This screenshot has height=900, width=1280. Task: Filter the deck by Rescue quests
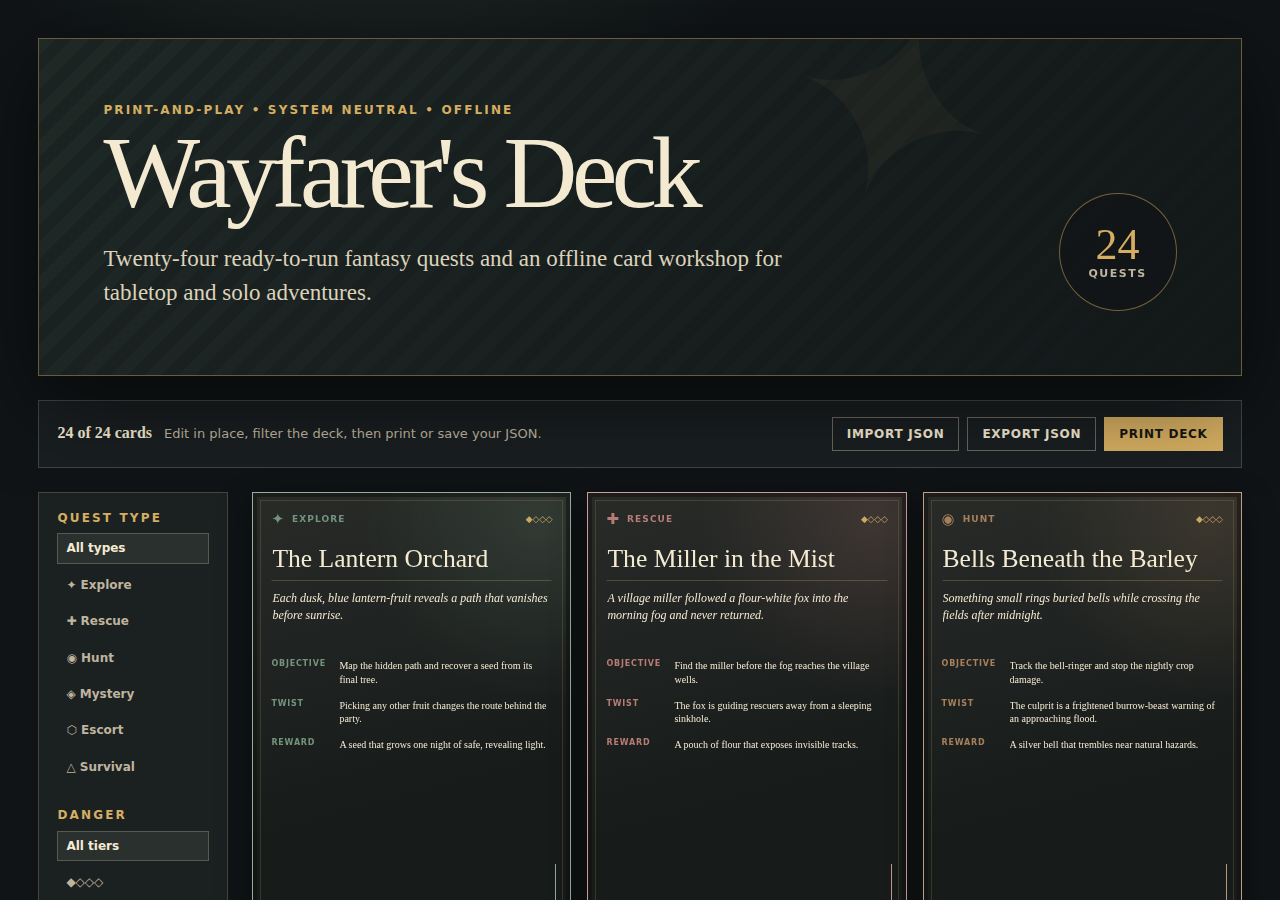(x=133, y=621)
